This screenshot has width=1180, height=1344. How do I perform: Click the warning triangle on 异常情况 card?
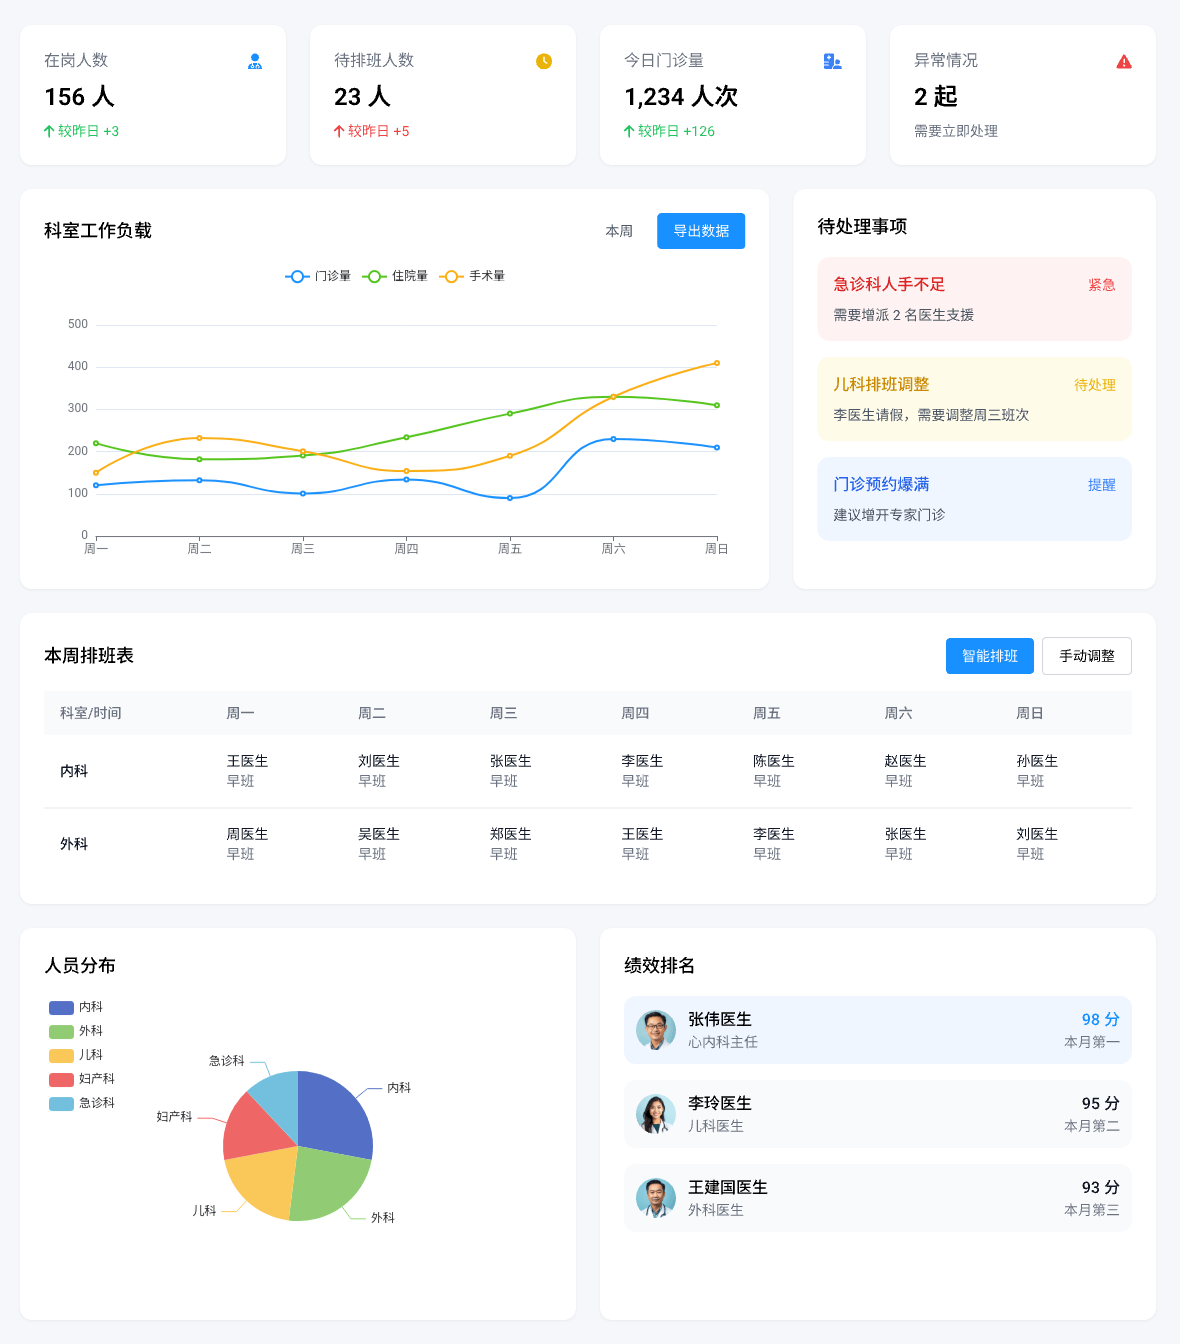pos(1124,61)
